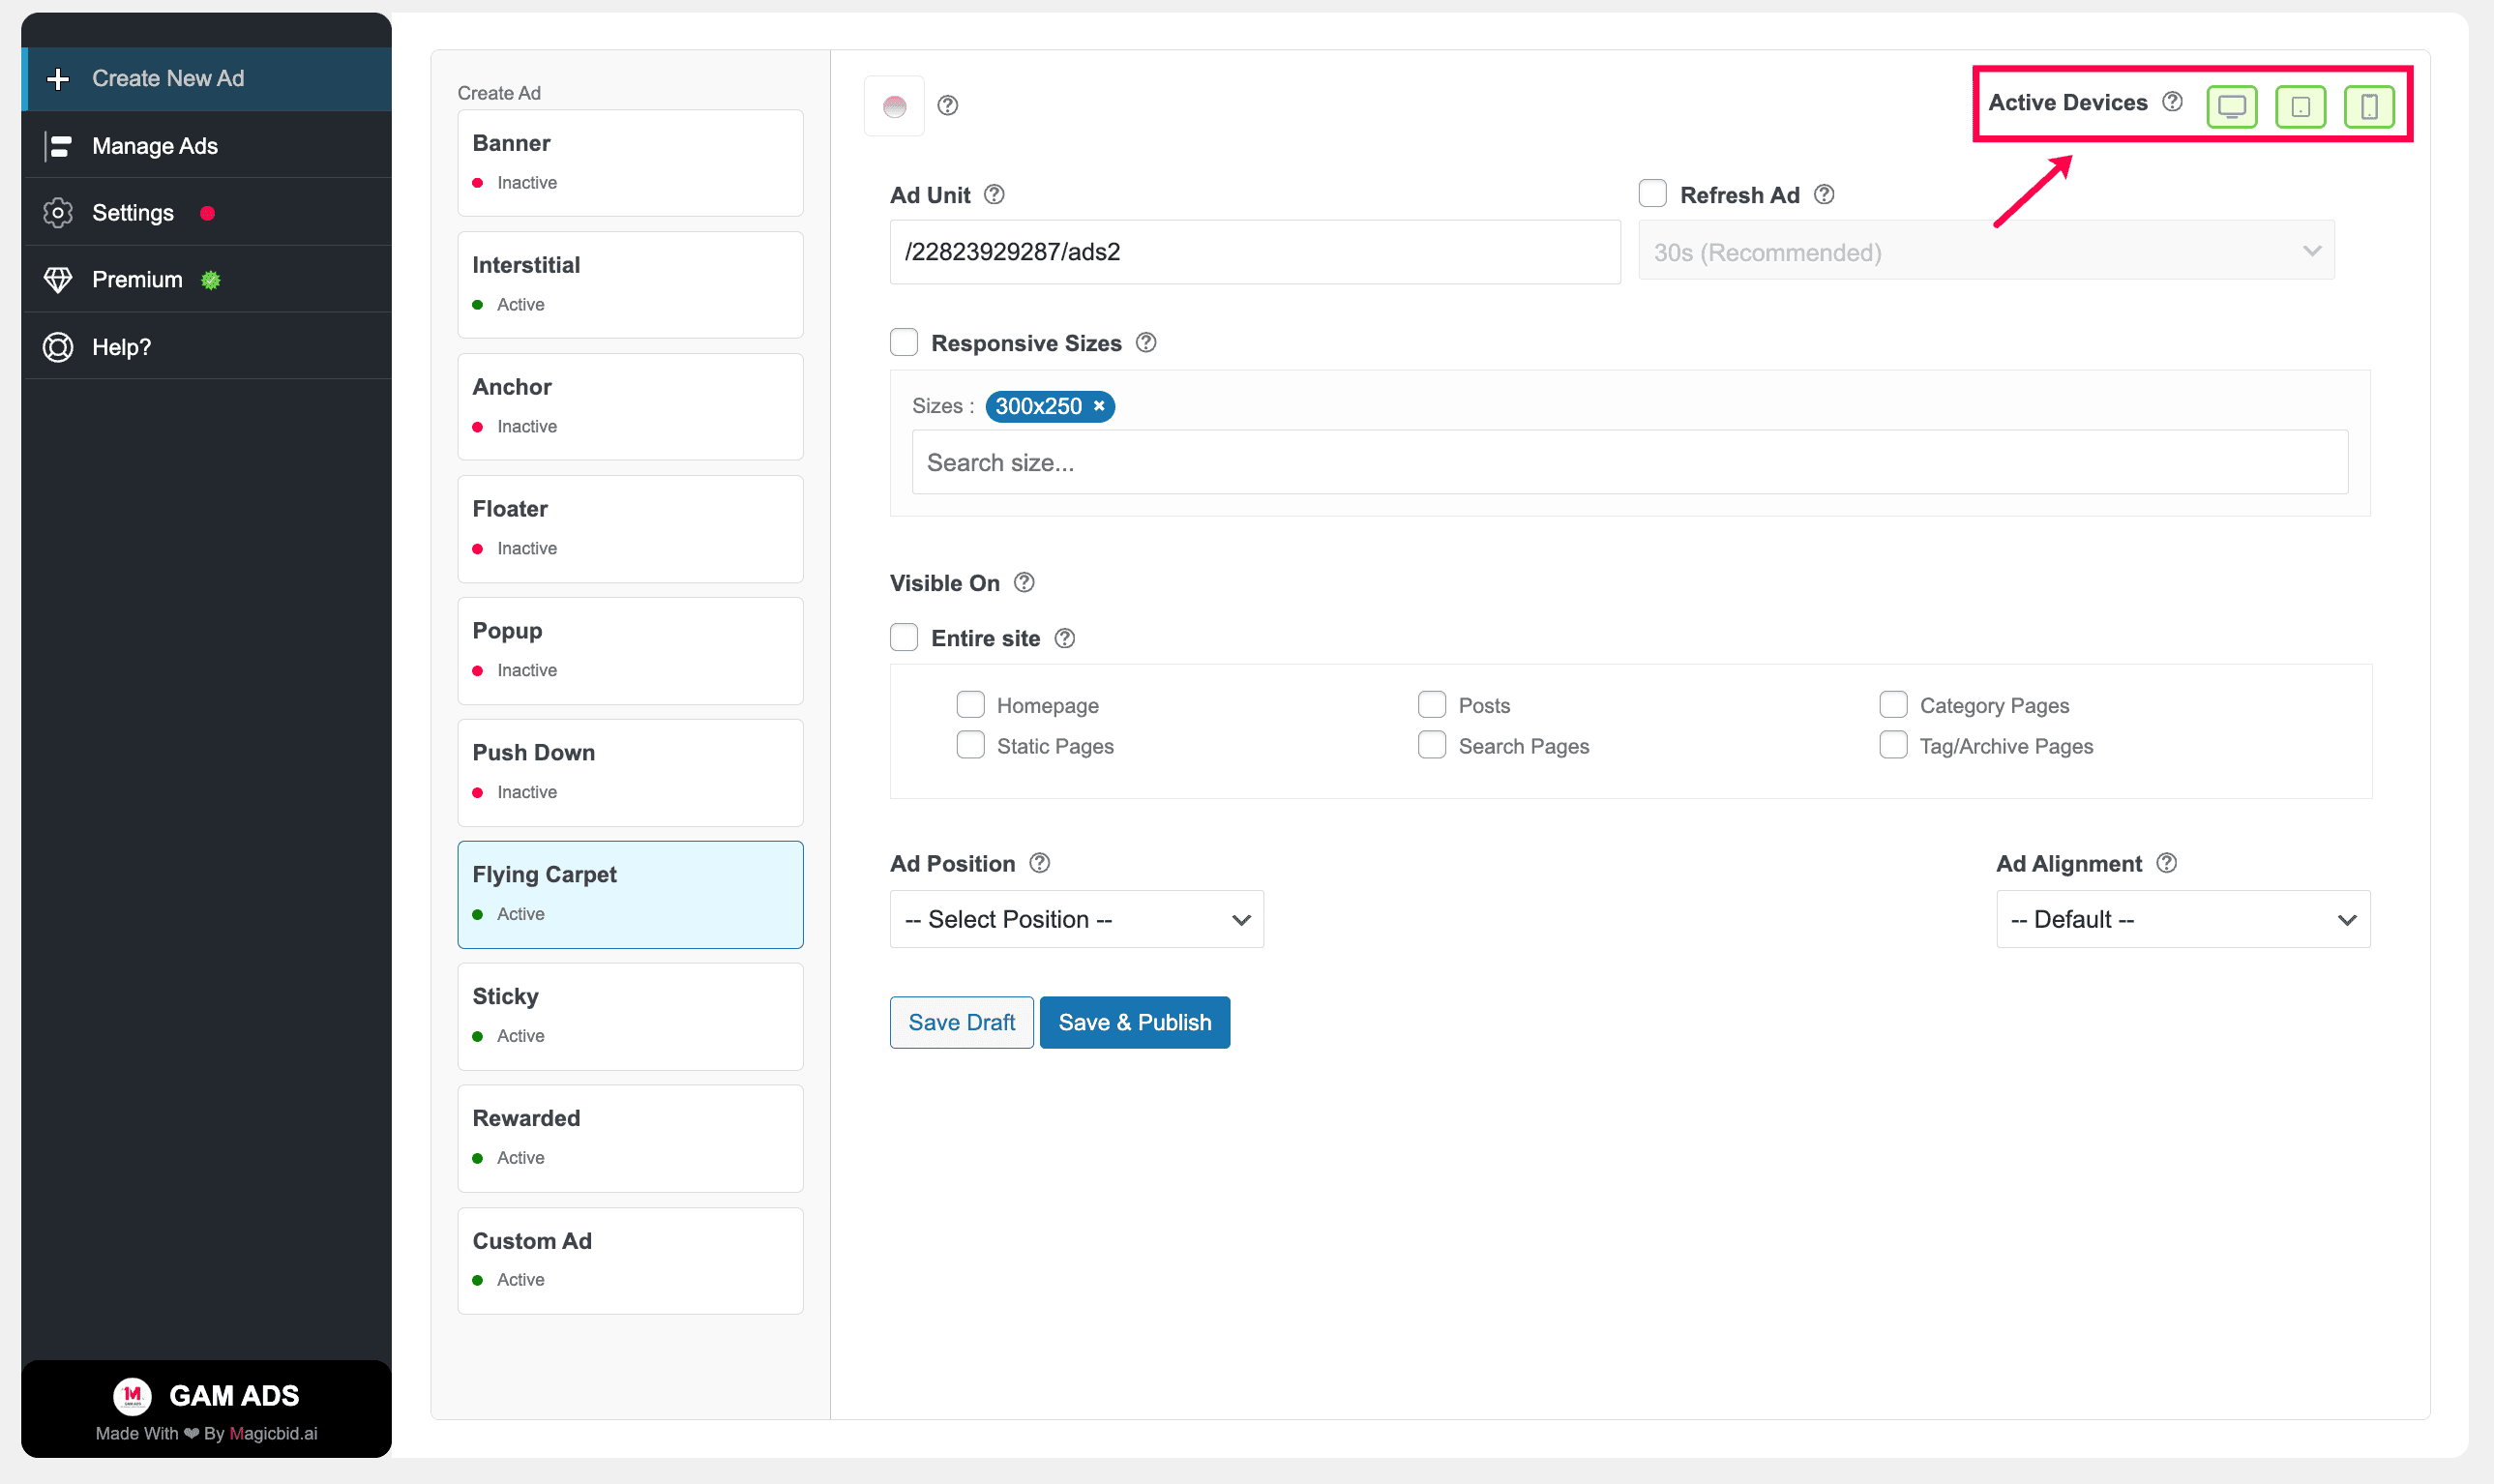The image size is (2494, 1484).
Task: Check the Responsive Sizes checkbox
Action: [904, 342]
